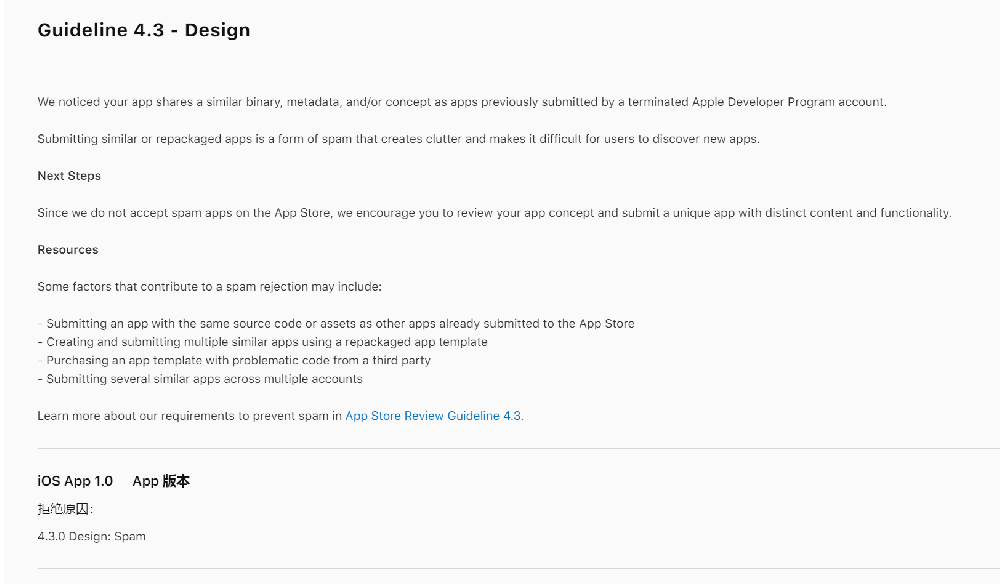Click the paragraph starting "We noticed your app shares"
This screenshot has height=584, width=1000.
pyautogui.click(x=462, y=102)
